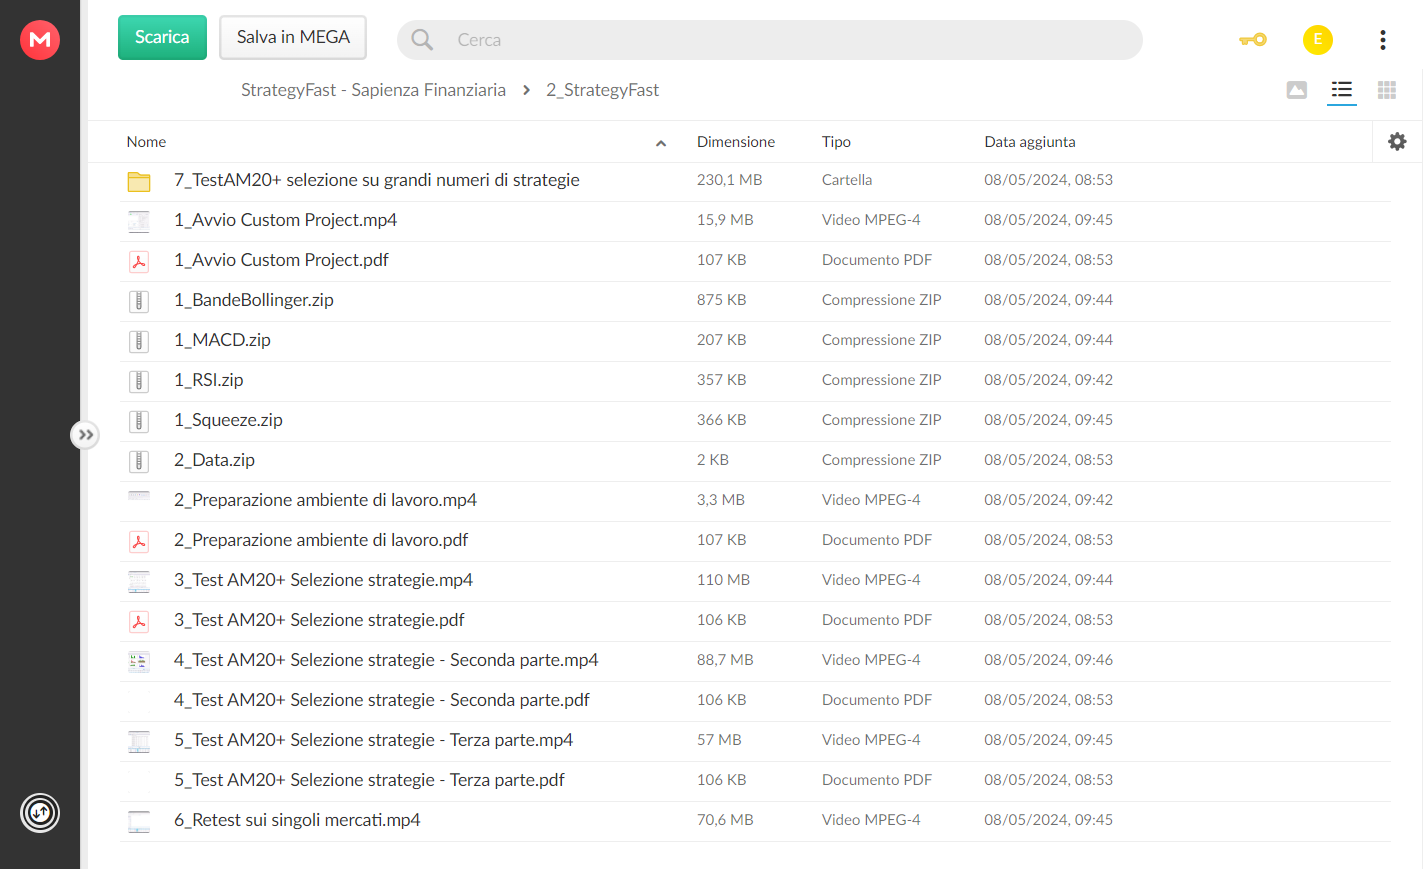Switch to media thumbnail view
The width and height of the screenshot is (1423, 869).
[x=1296, y=90]
